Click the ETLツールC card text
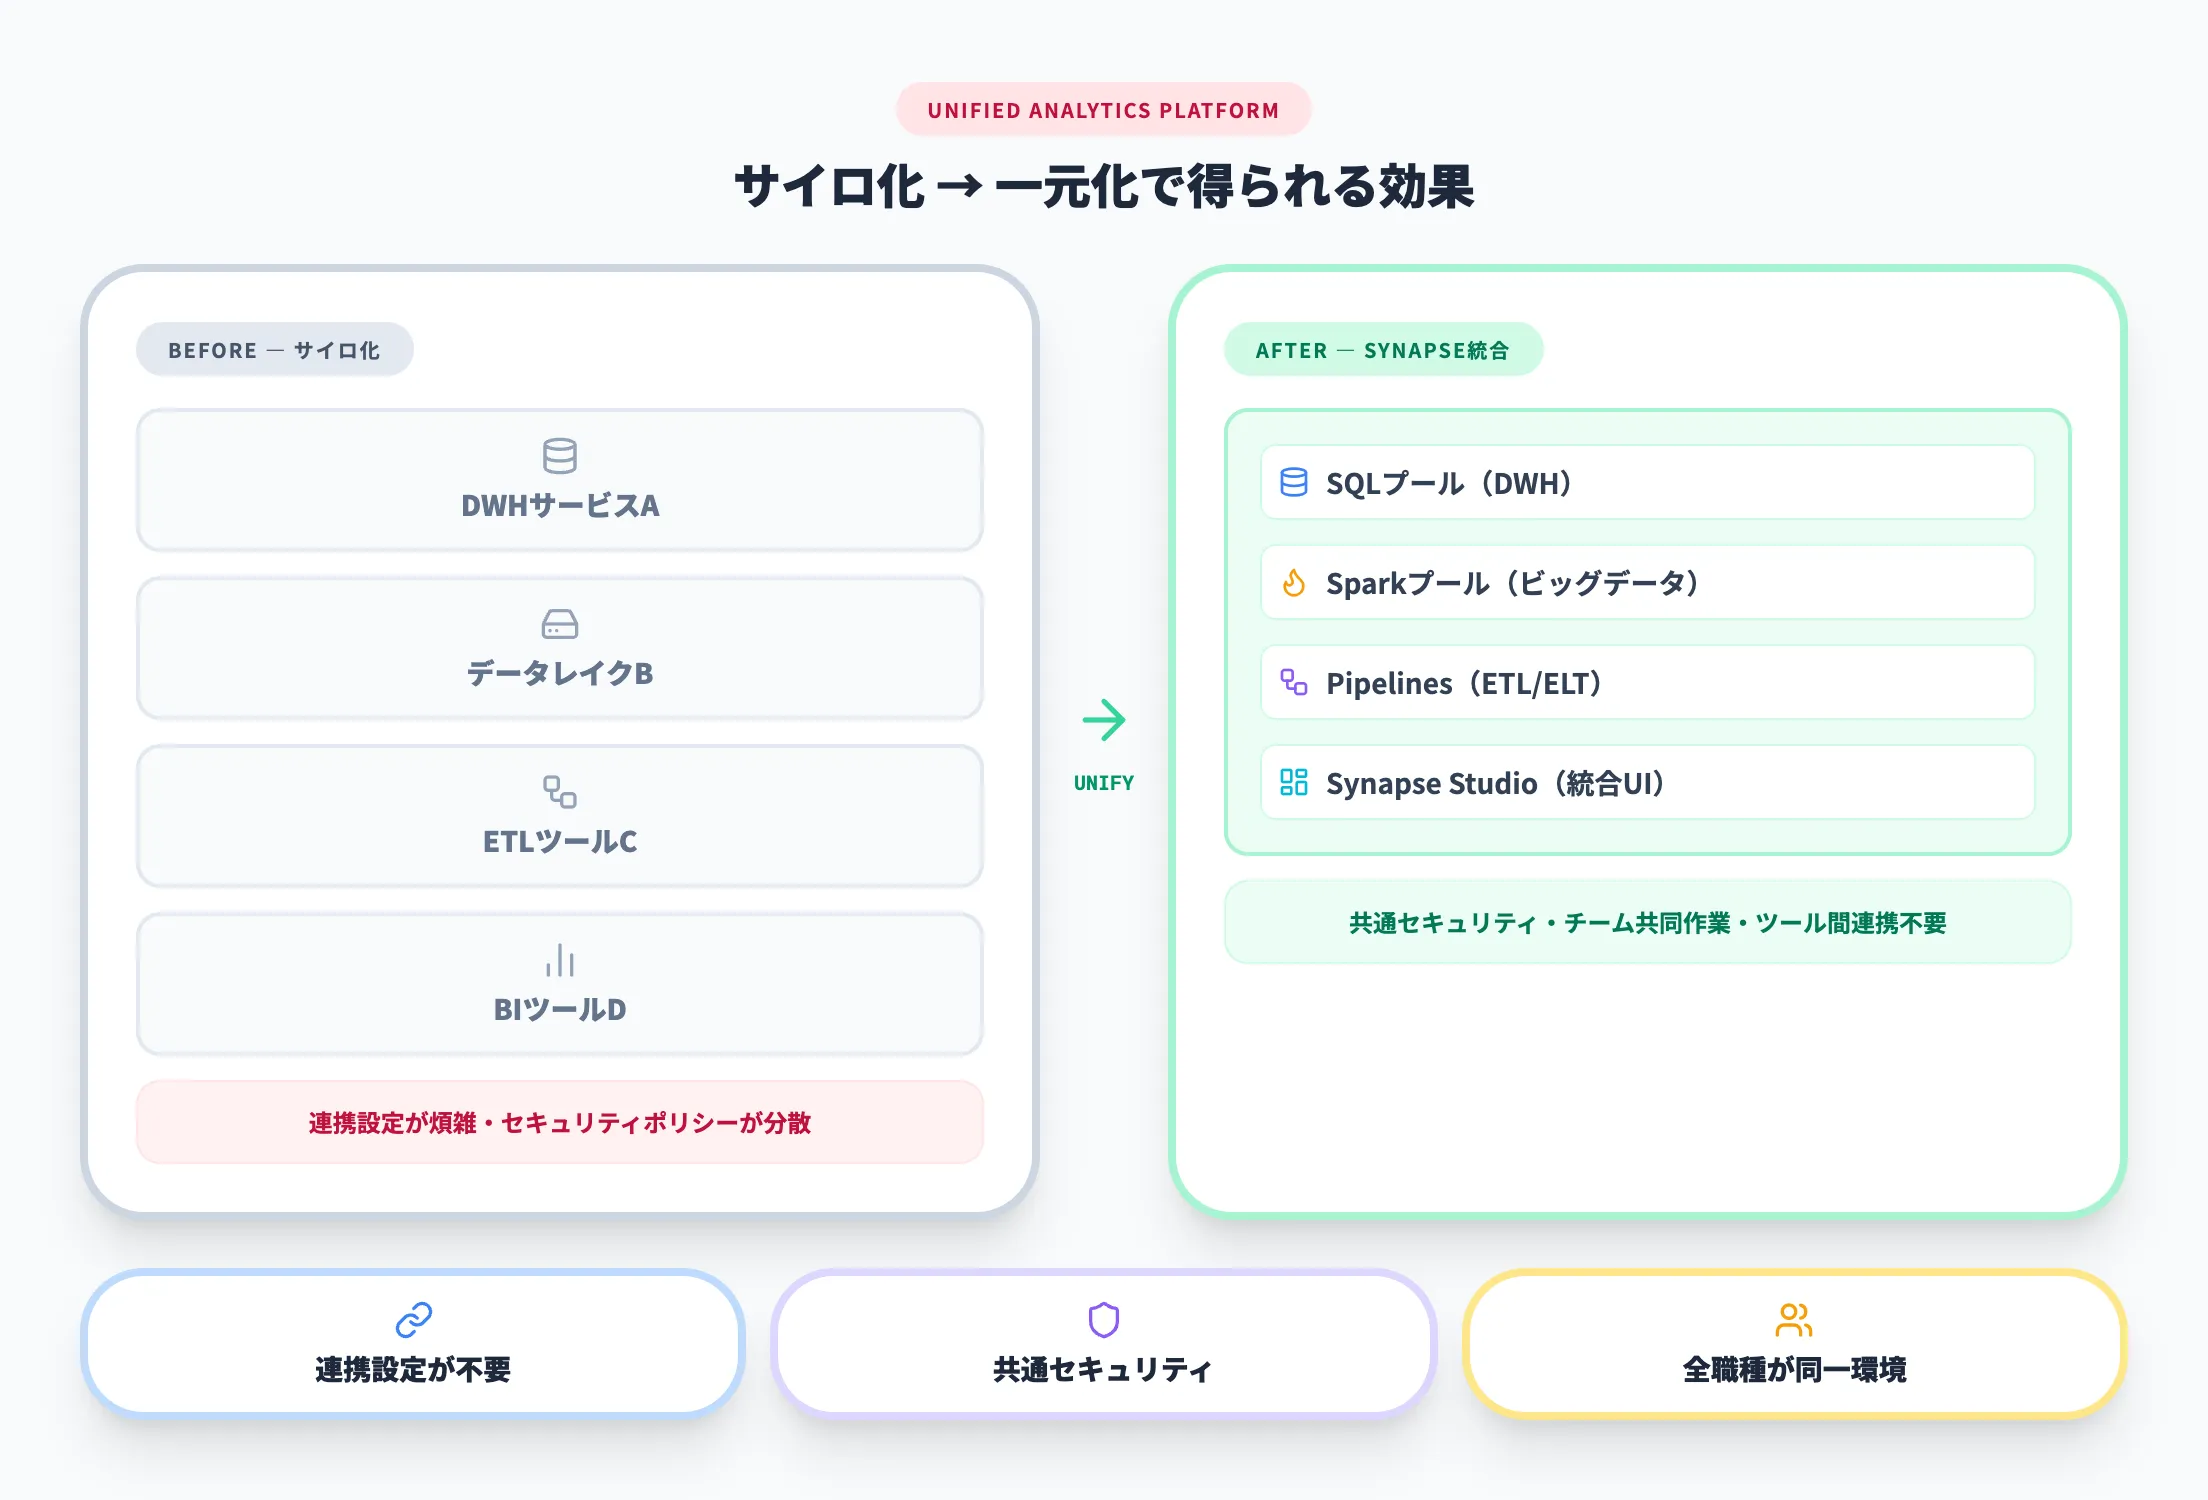The width and height of the screenshot is (2208, 1500). point(560,842)
